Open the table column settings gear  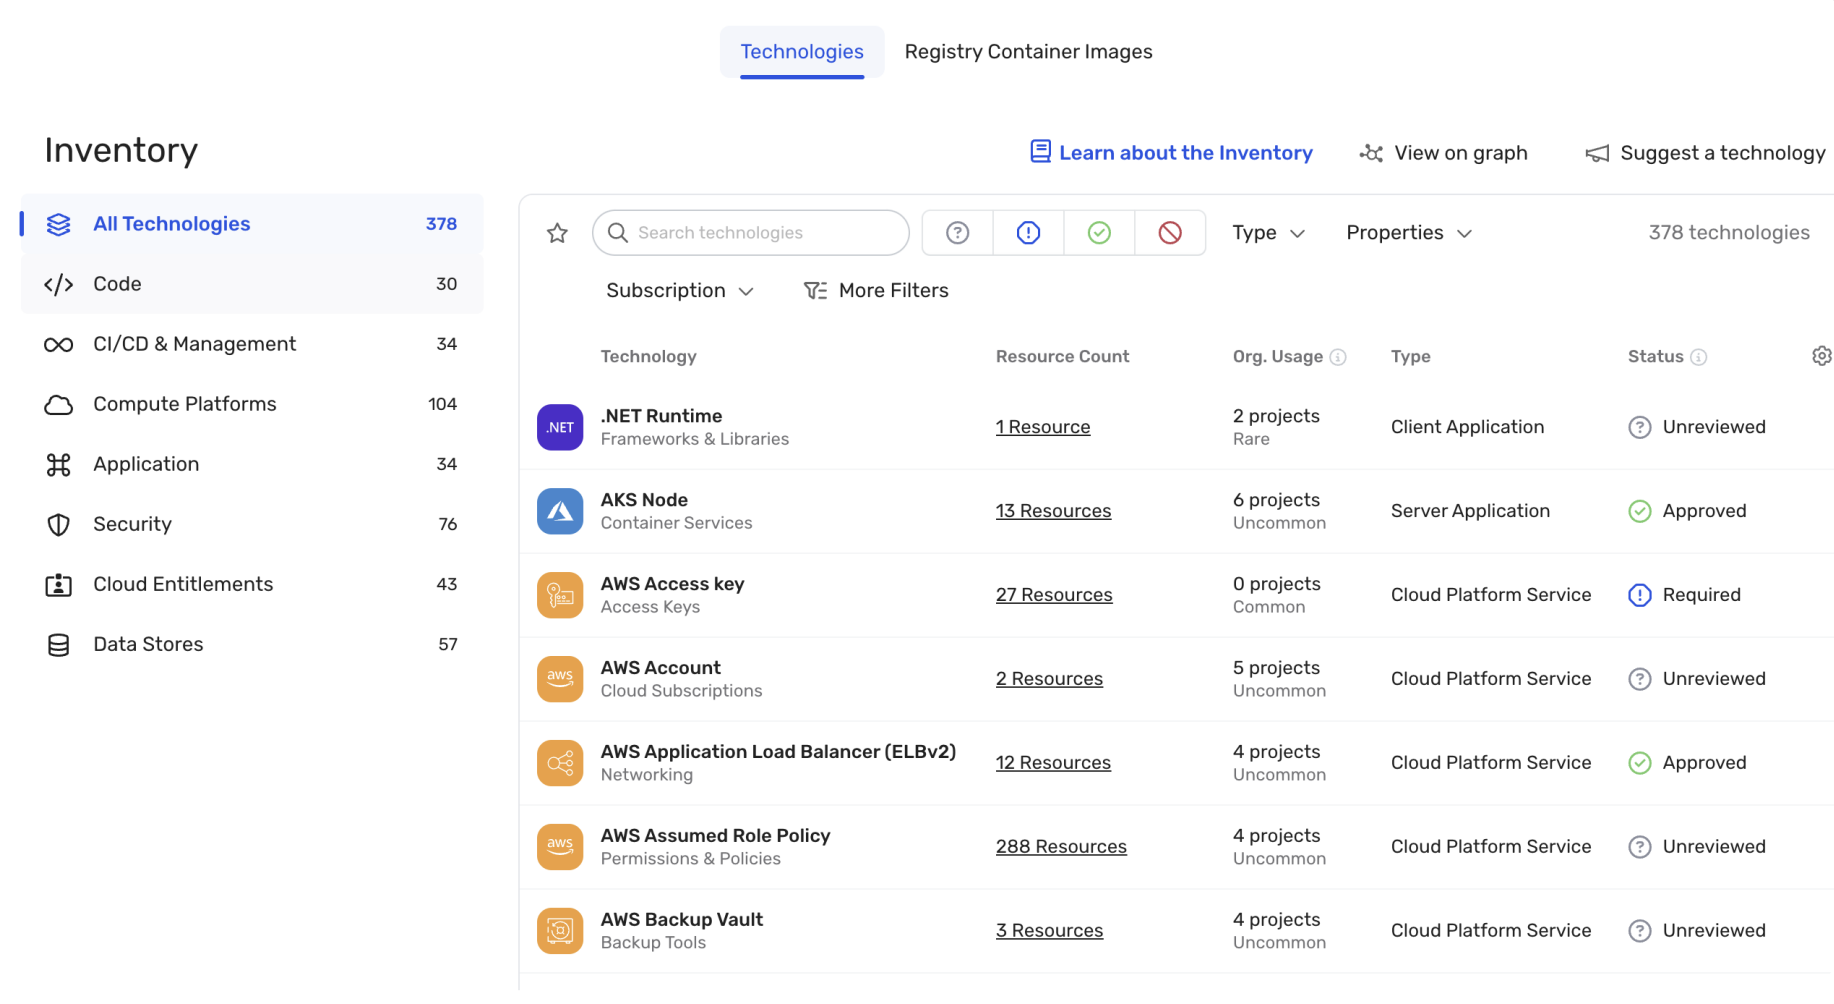click(x=1822, y=356)
